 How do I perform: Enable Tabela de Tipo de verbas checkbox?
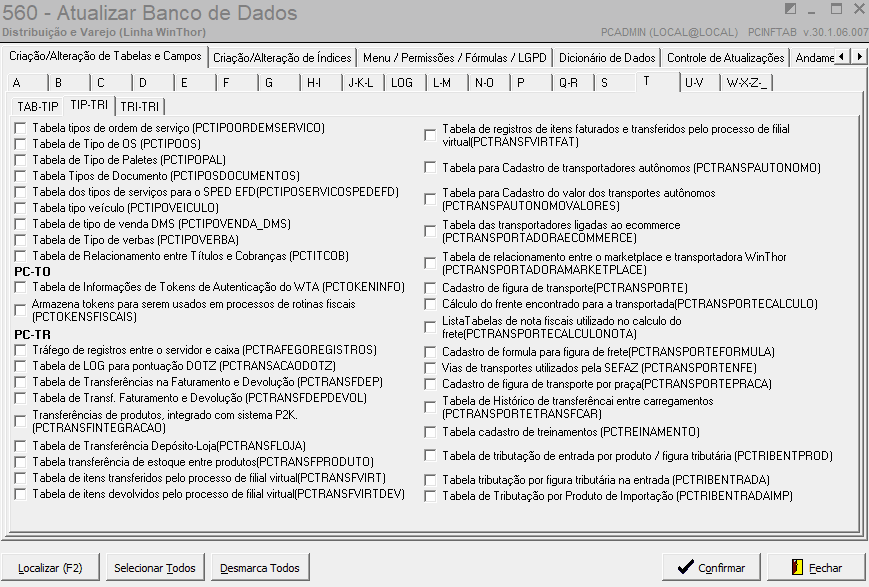pos(21,240)
